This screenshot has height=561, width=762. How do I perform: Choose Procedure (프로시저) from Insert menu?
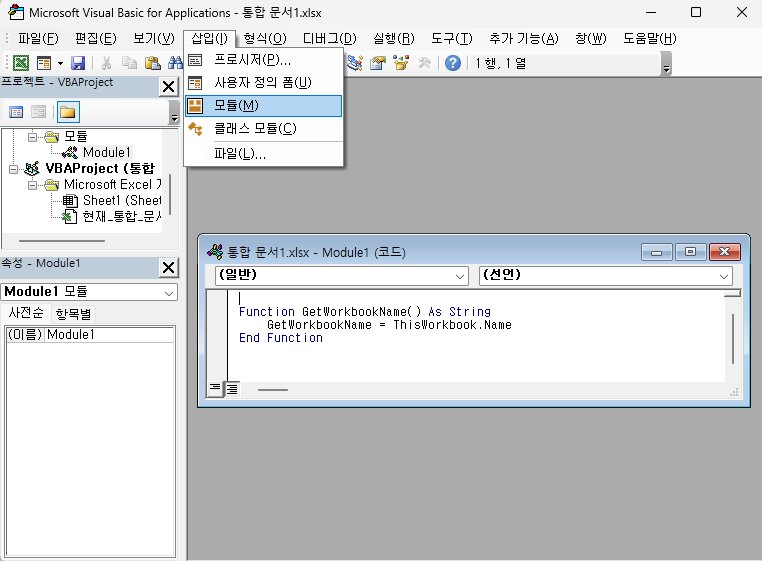[263, 60]
